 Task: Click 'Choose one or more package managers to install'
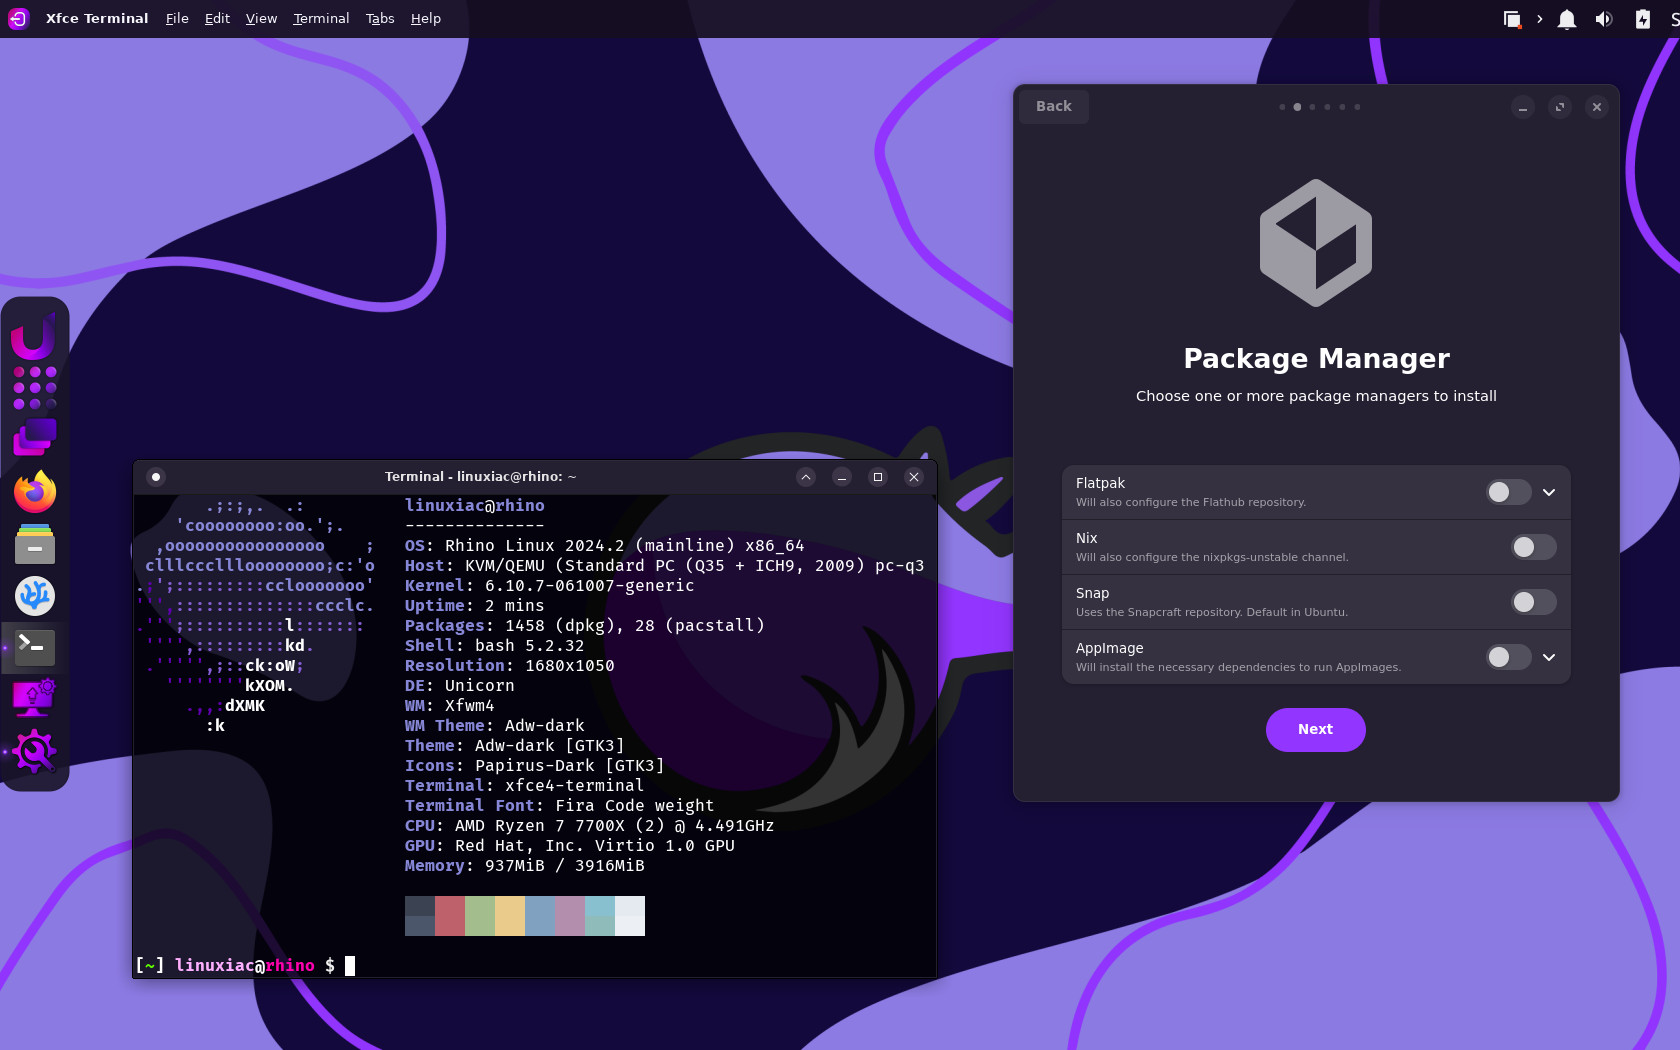click(1316, 396)
